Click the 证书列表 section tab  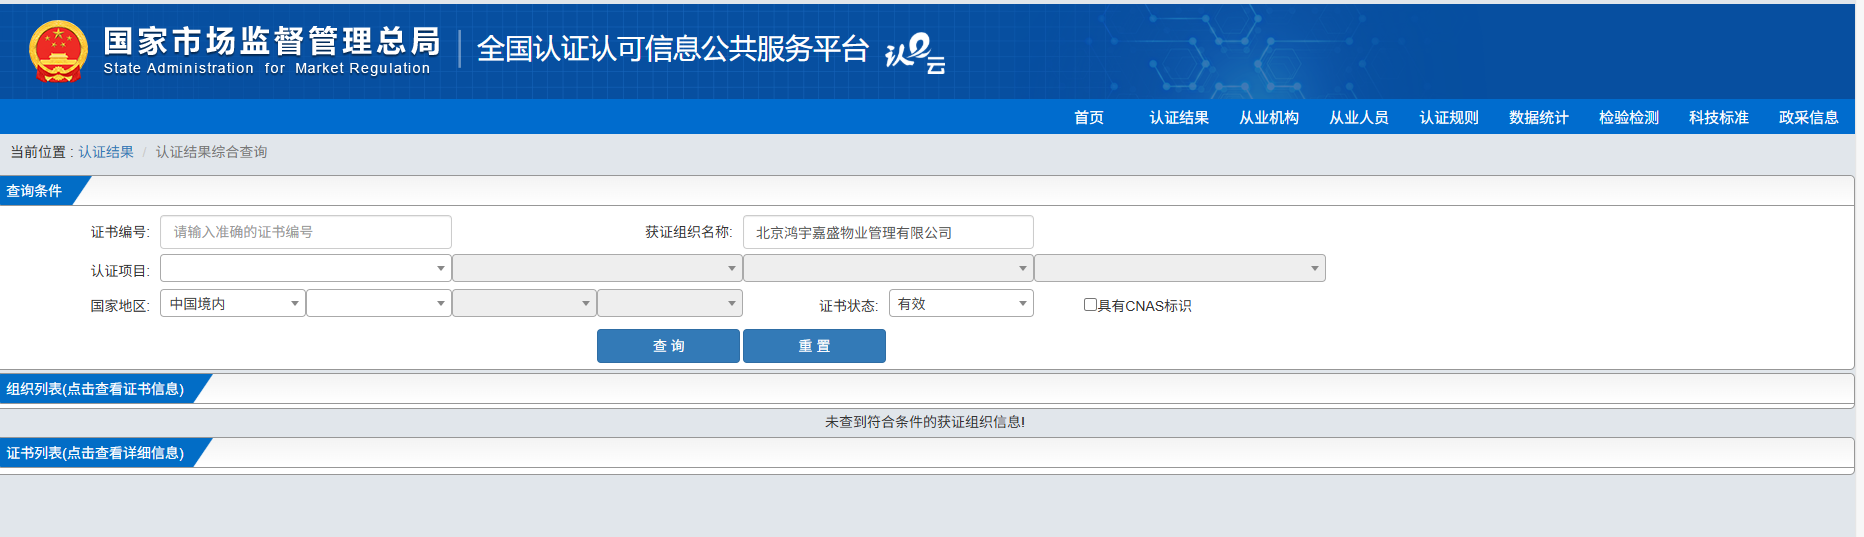click(100, 453)
